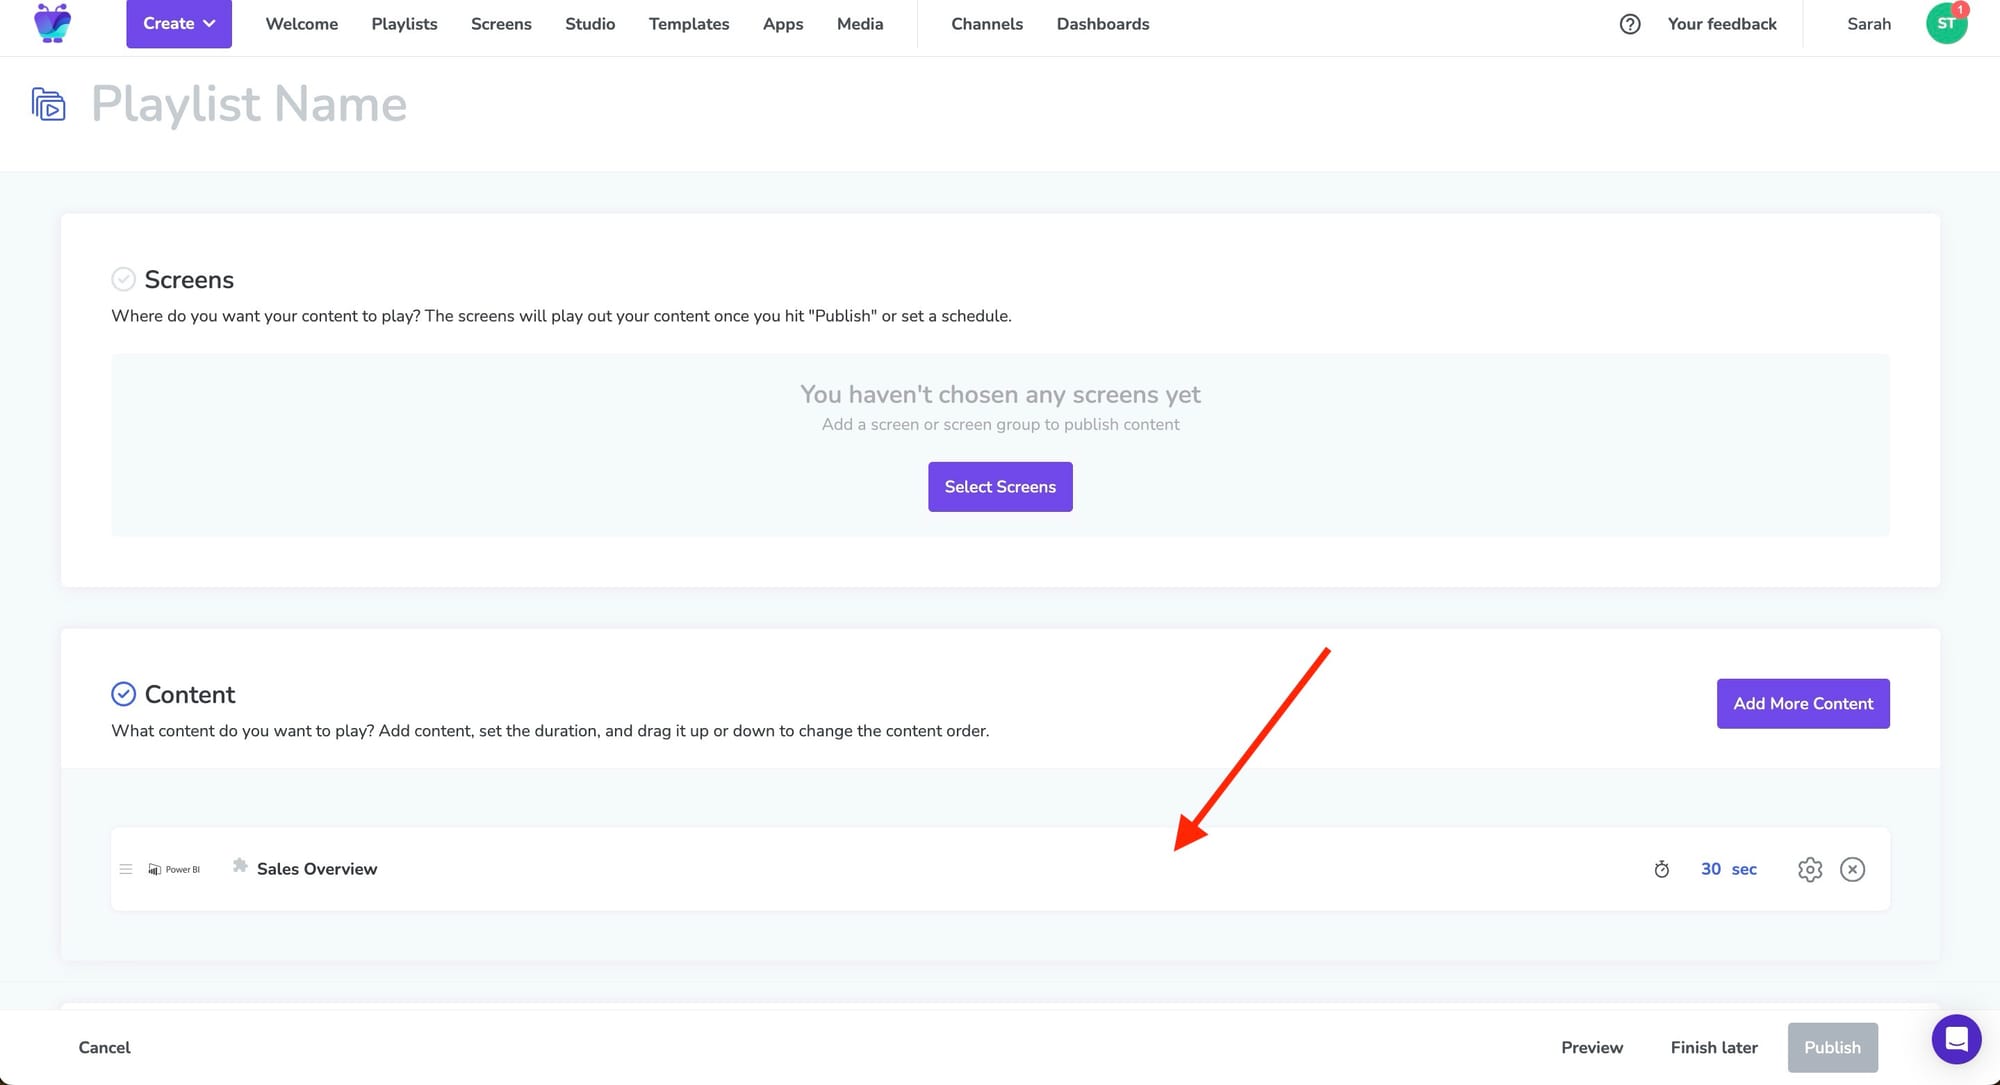Click the playlist icon beside the title
Screen dimensions: 2000x1085
48,104
